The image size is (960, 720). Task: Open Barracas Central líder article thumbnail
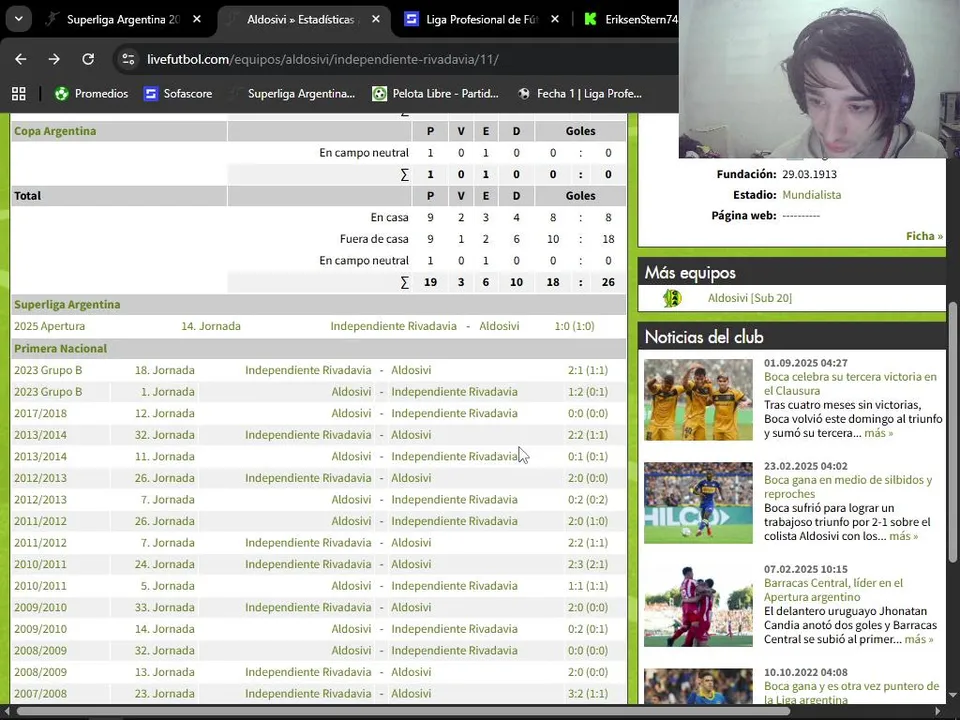pos(698,606)
